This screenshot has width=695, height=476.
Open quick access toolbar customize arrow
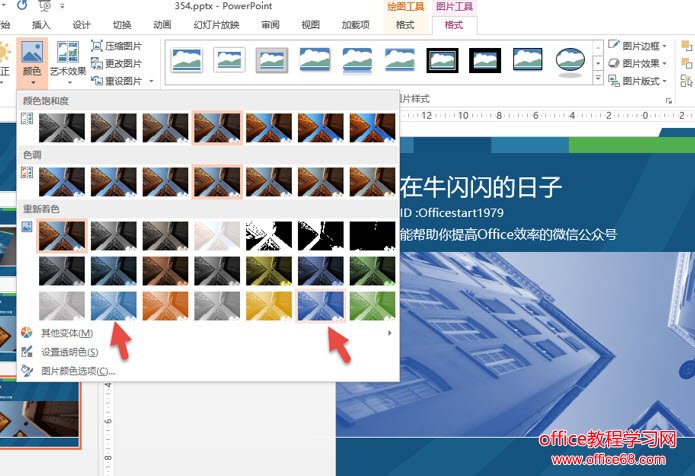point(62,6)
